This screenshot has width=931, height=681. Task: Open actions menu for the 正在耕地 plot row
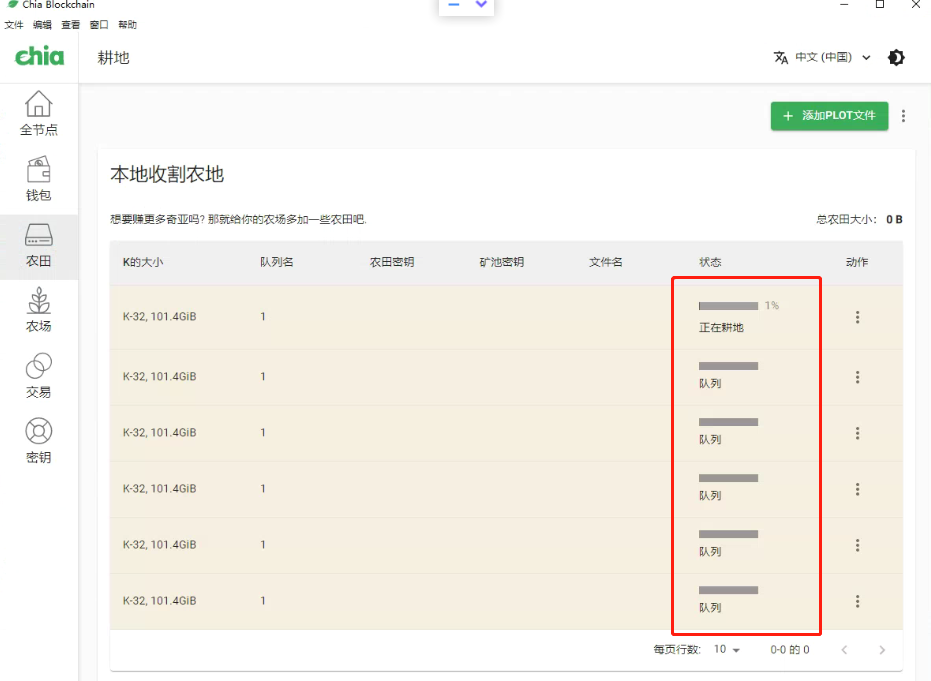click(857, 317)
